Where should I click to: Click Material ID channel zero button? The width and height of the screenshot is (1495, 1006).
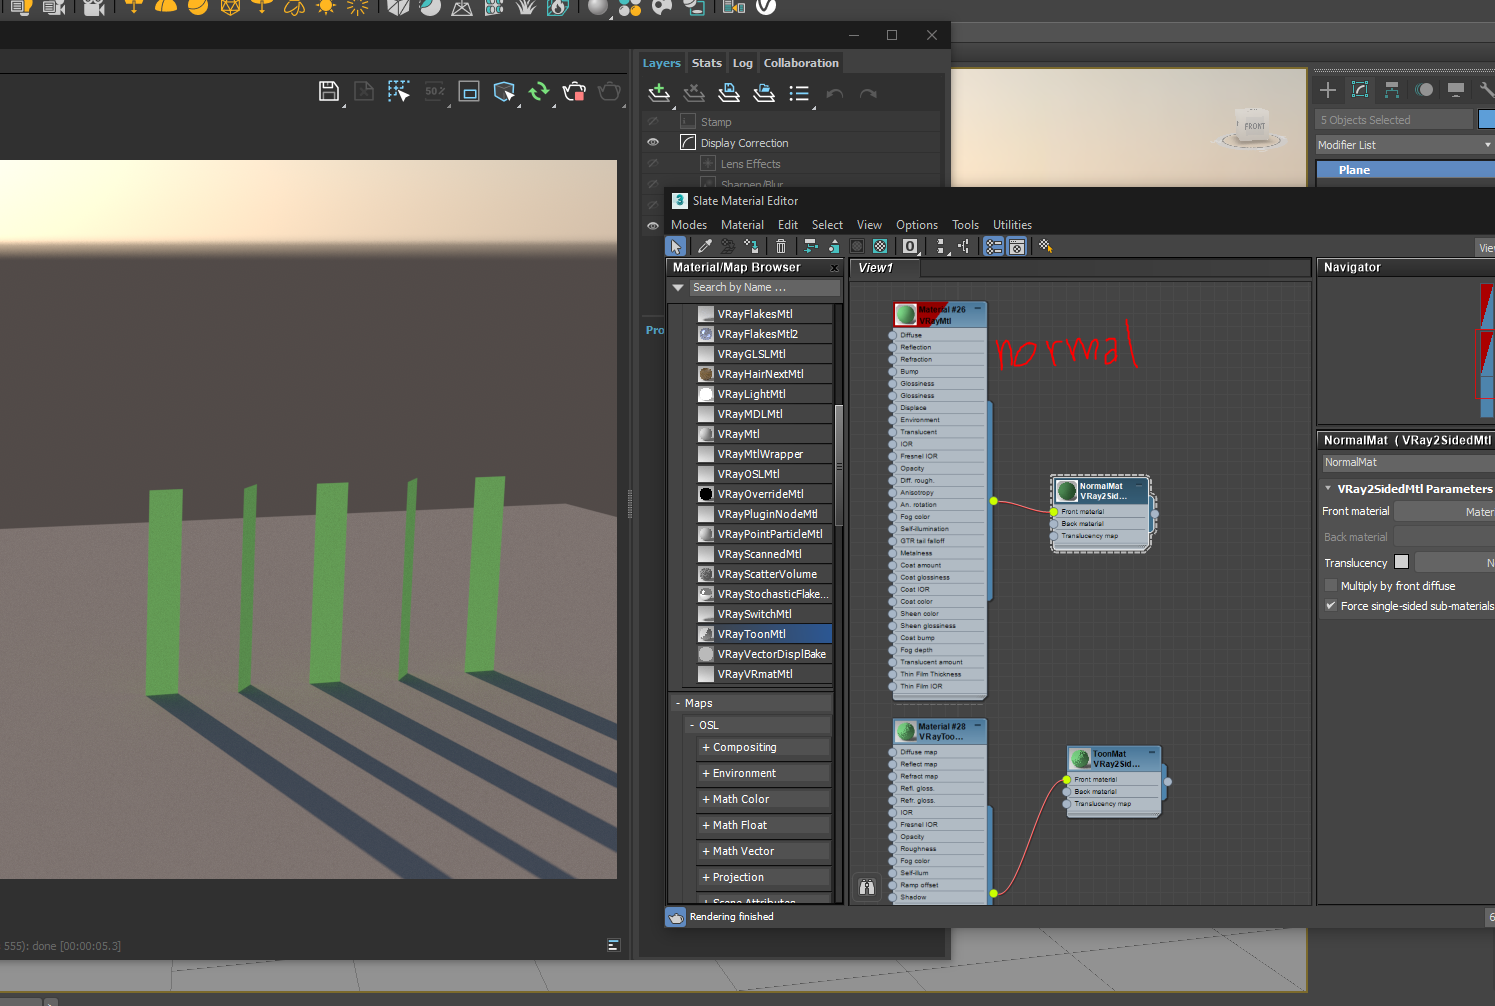pyautogui.click(x=910, y=246)
